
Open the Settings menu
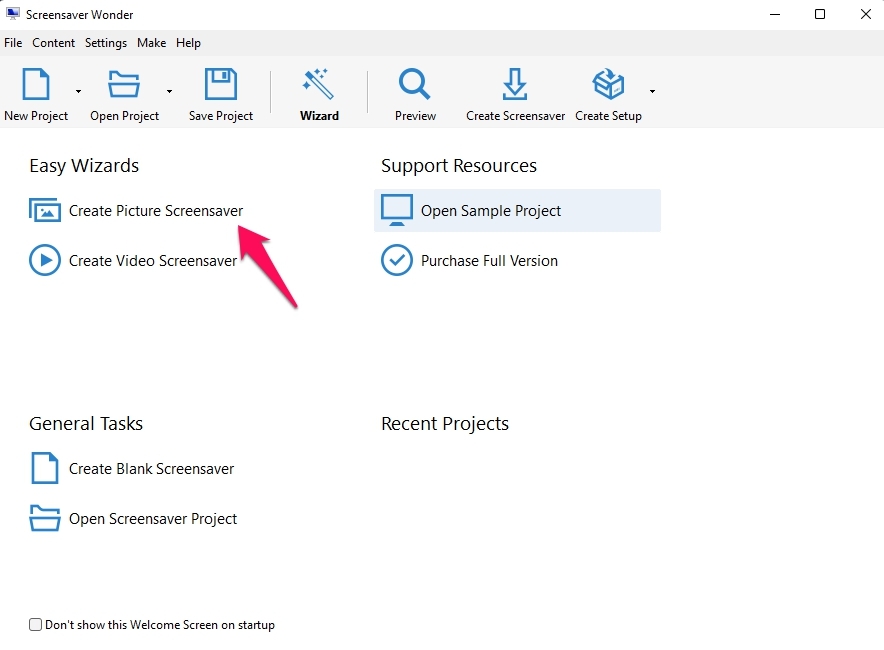click(106, 43)
